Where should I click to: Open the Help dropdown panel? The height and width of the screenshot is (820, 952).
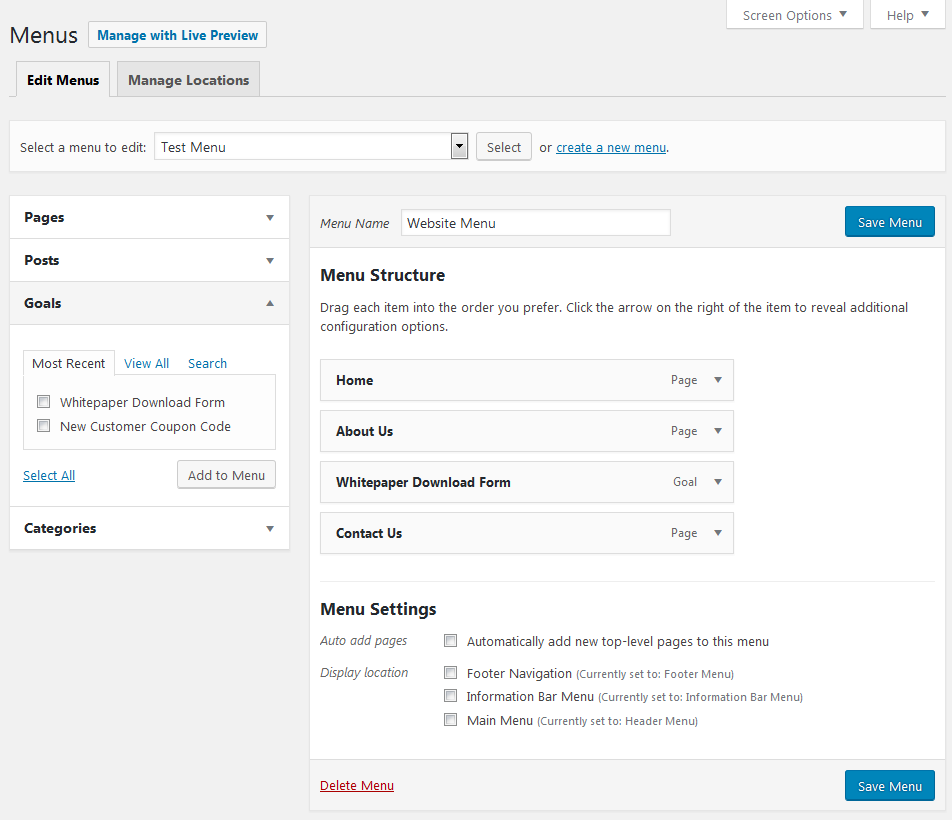[908, 15]
